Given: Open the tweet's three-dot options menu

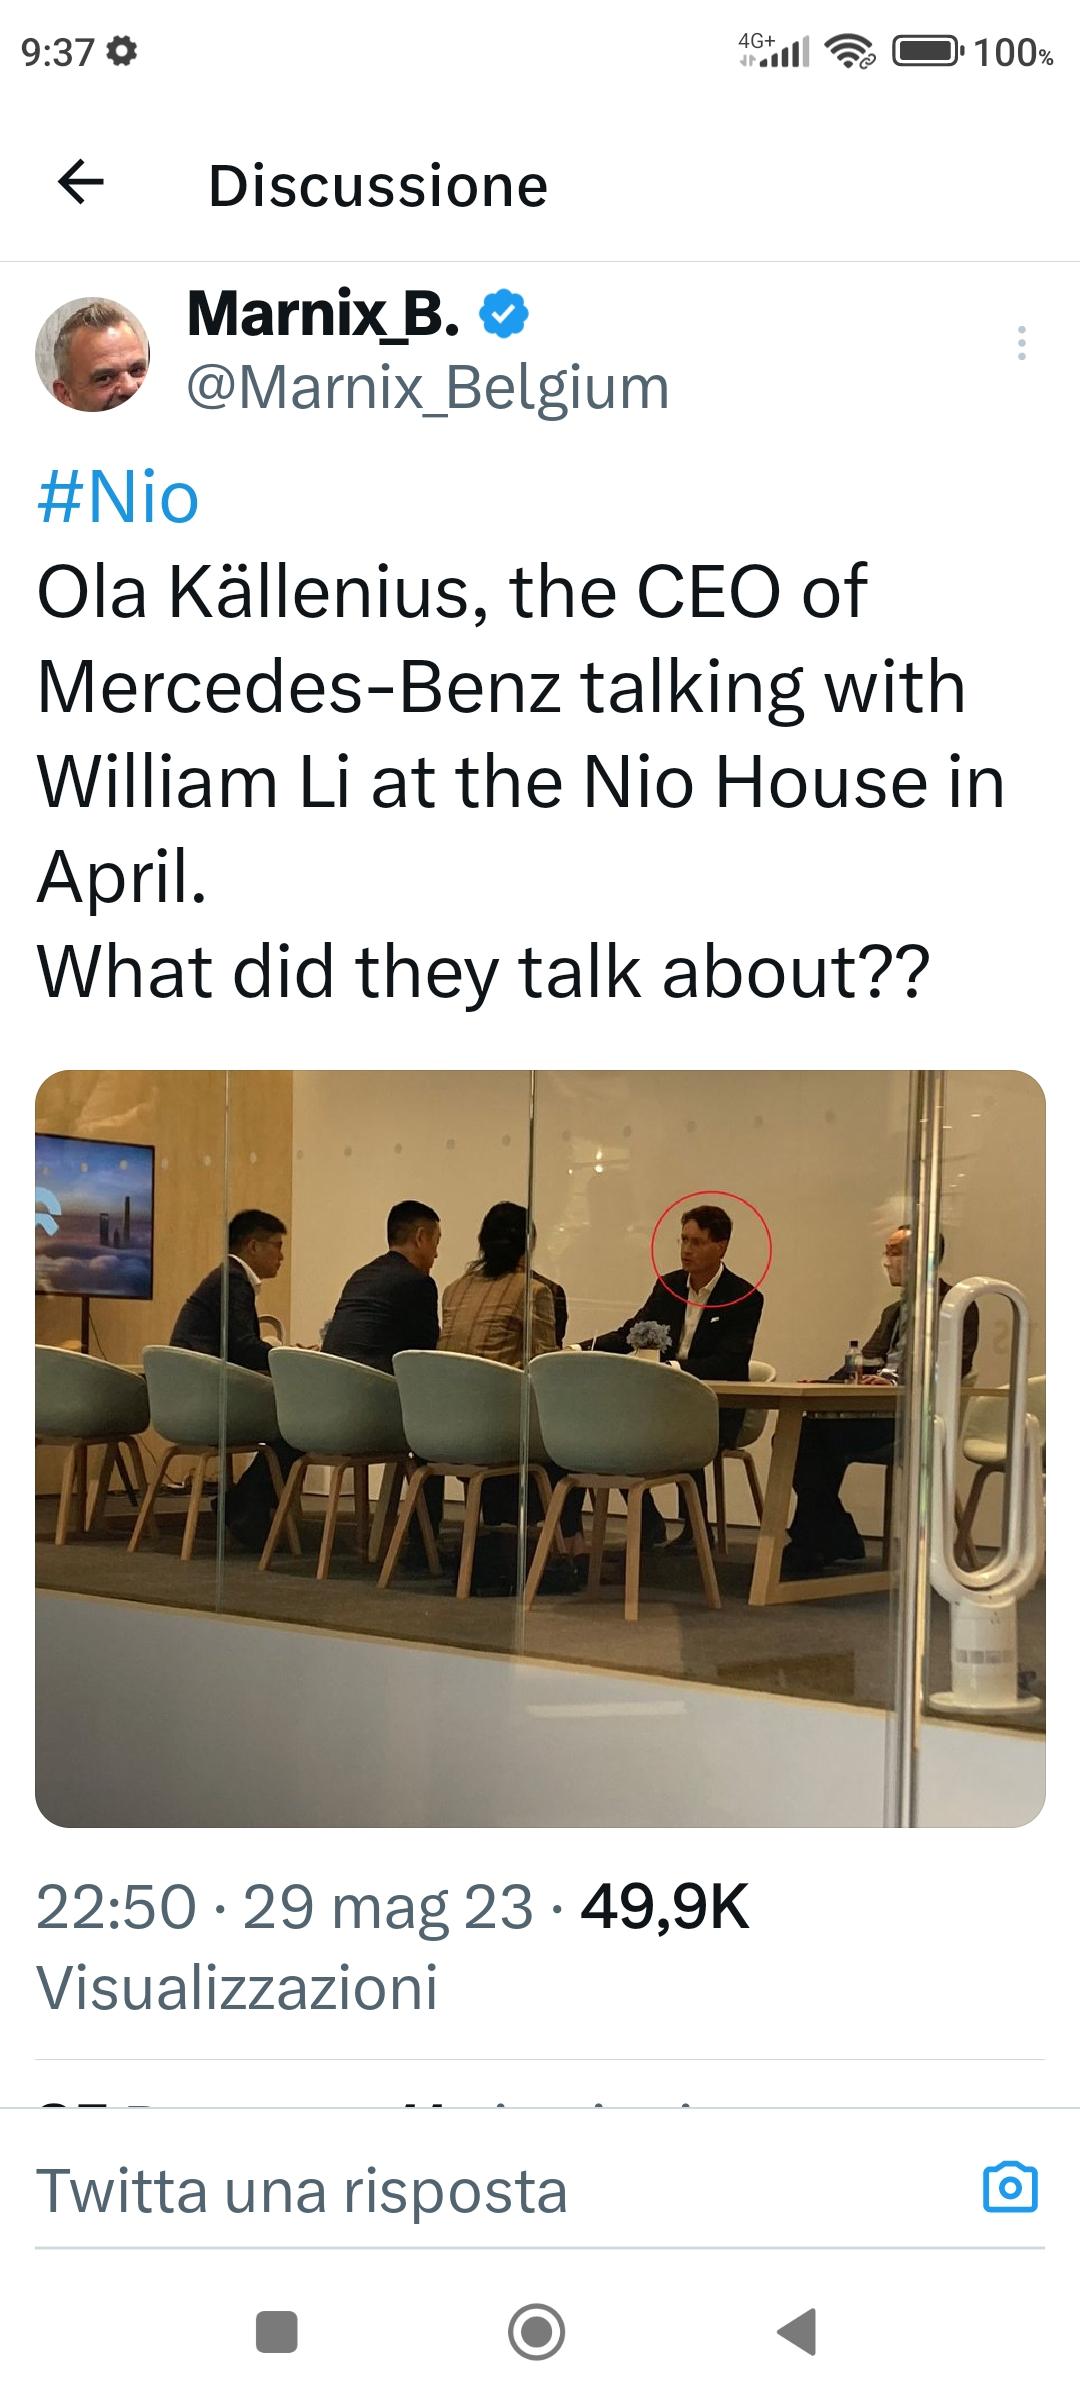Looking at the screenshot, I should 1021,343.
